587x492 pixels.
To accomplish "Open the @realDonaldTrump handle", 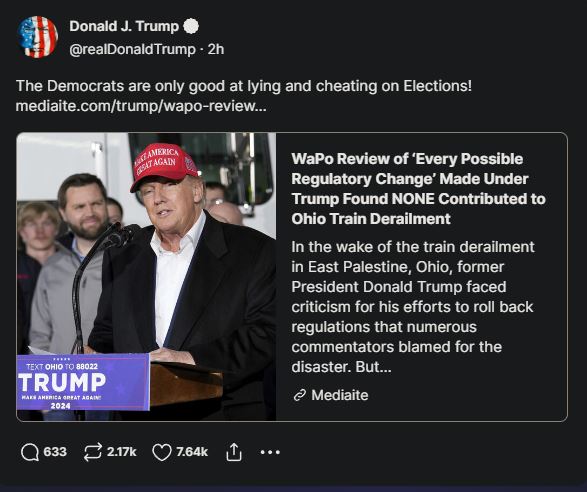I will click(x=133, y=49).
